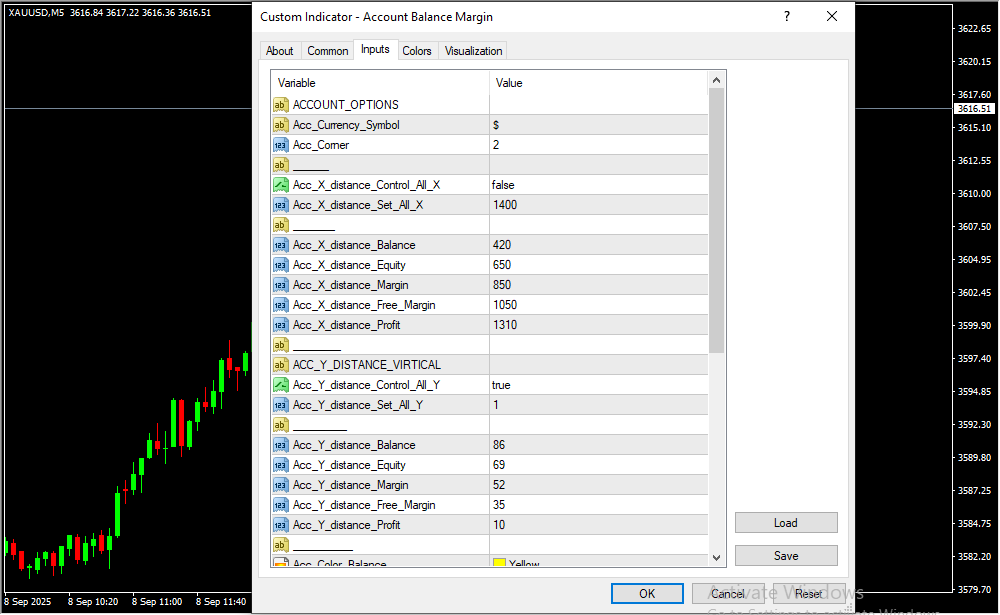Click the integer icon next to Acc_X_distance_Balance
Image resolution: width=1000 pixels, height=615 pixels.
281,245
